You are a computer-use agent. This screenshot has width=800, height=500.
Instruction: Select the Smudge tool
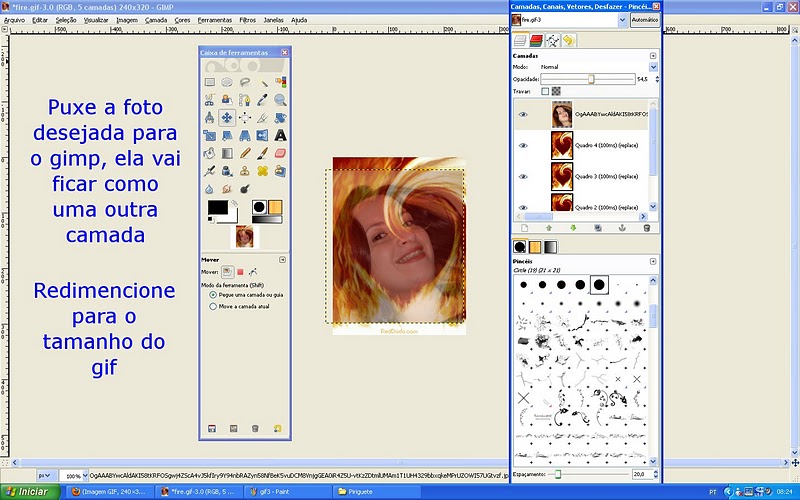click(x=227, y=189)
